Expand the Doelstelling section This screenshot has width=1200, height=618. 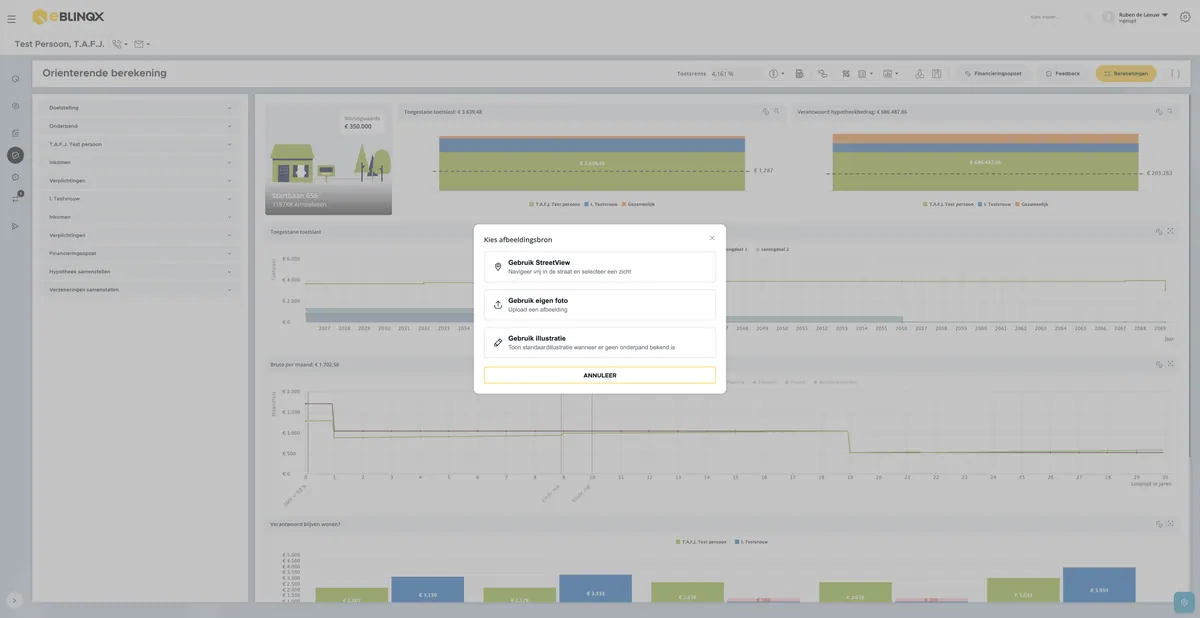(140, 108)
